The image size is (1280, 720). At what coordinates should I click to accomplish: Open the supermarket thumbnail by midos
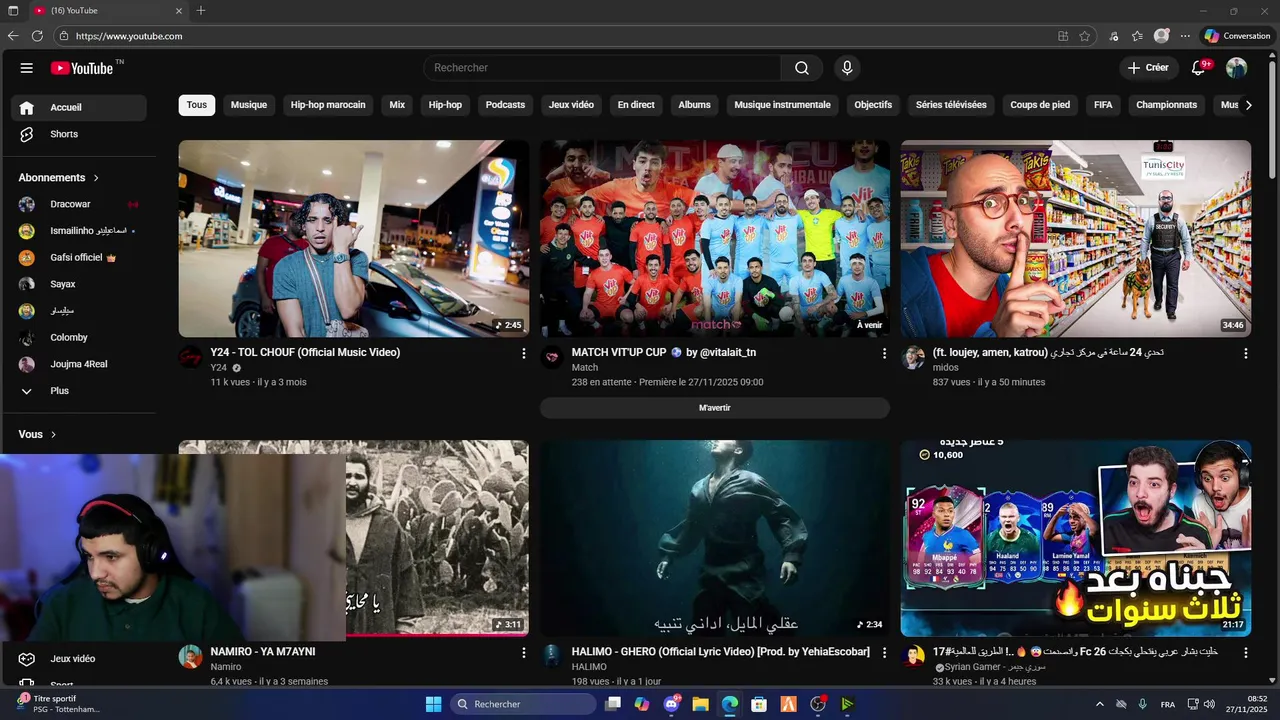pos(1076,238)
